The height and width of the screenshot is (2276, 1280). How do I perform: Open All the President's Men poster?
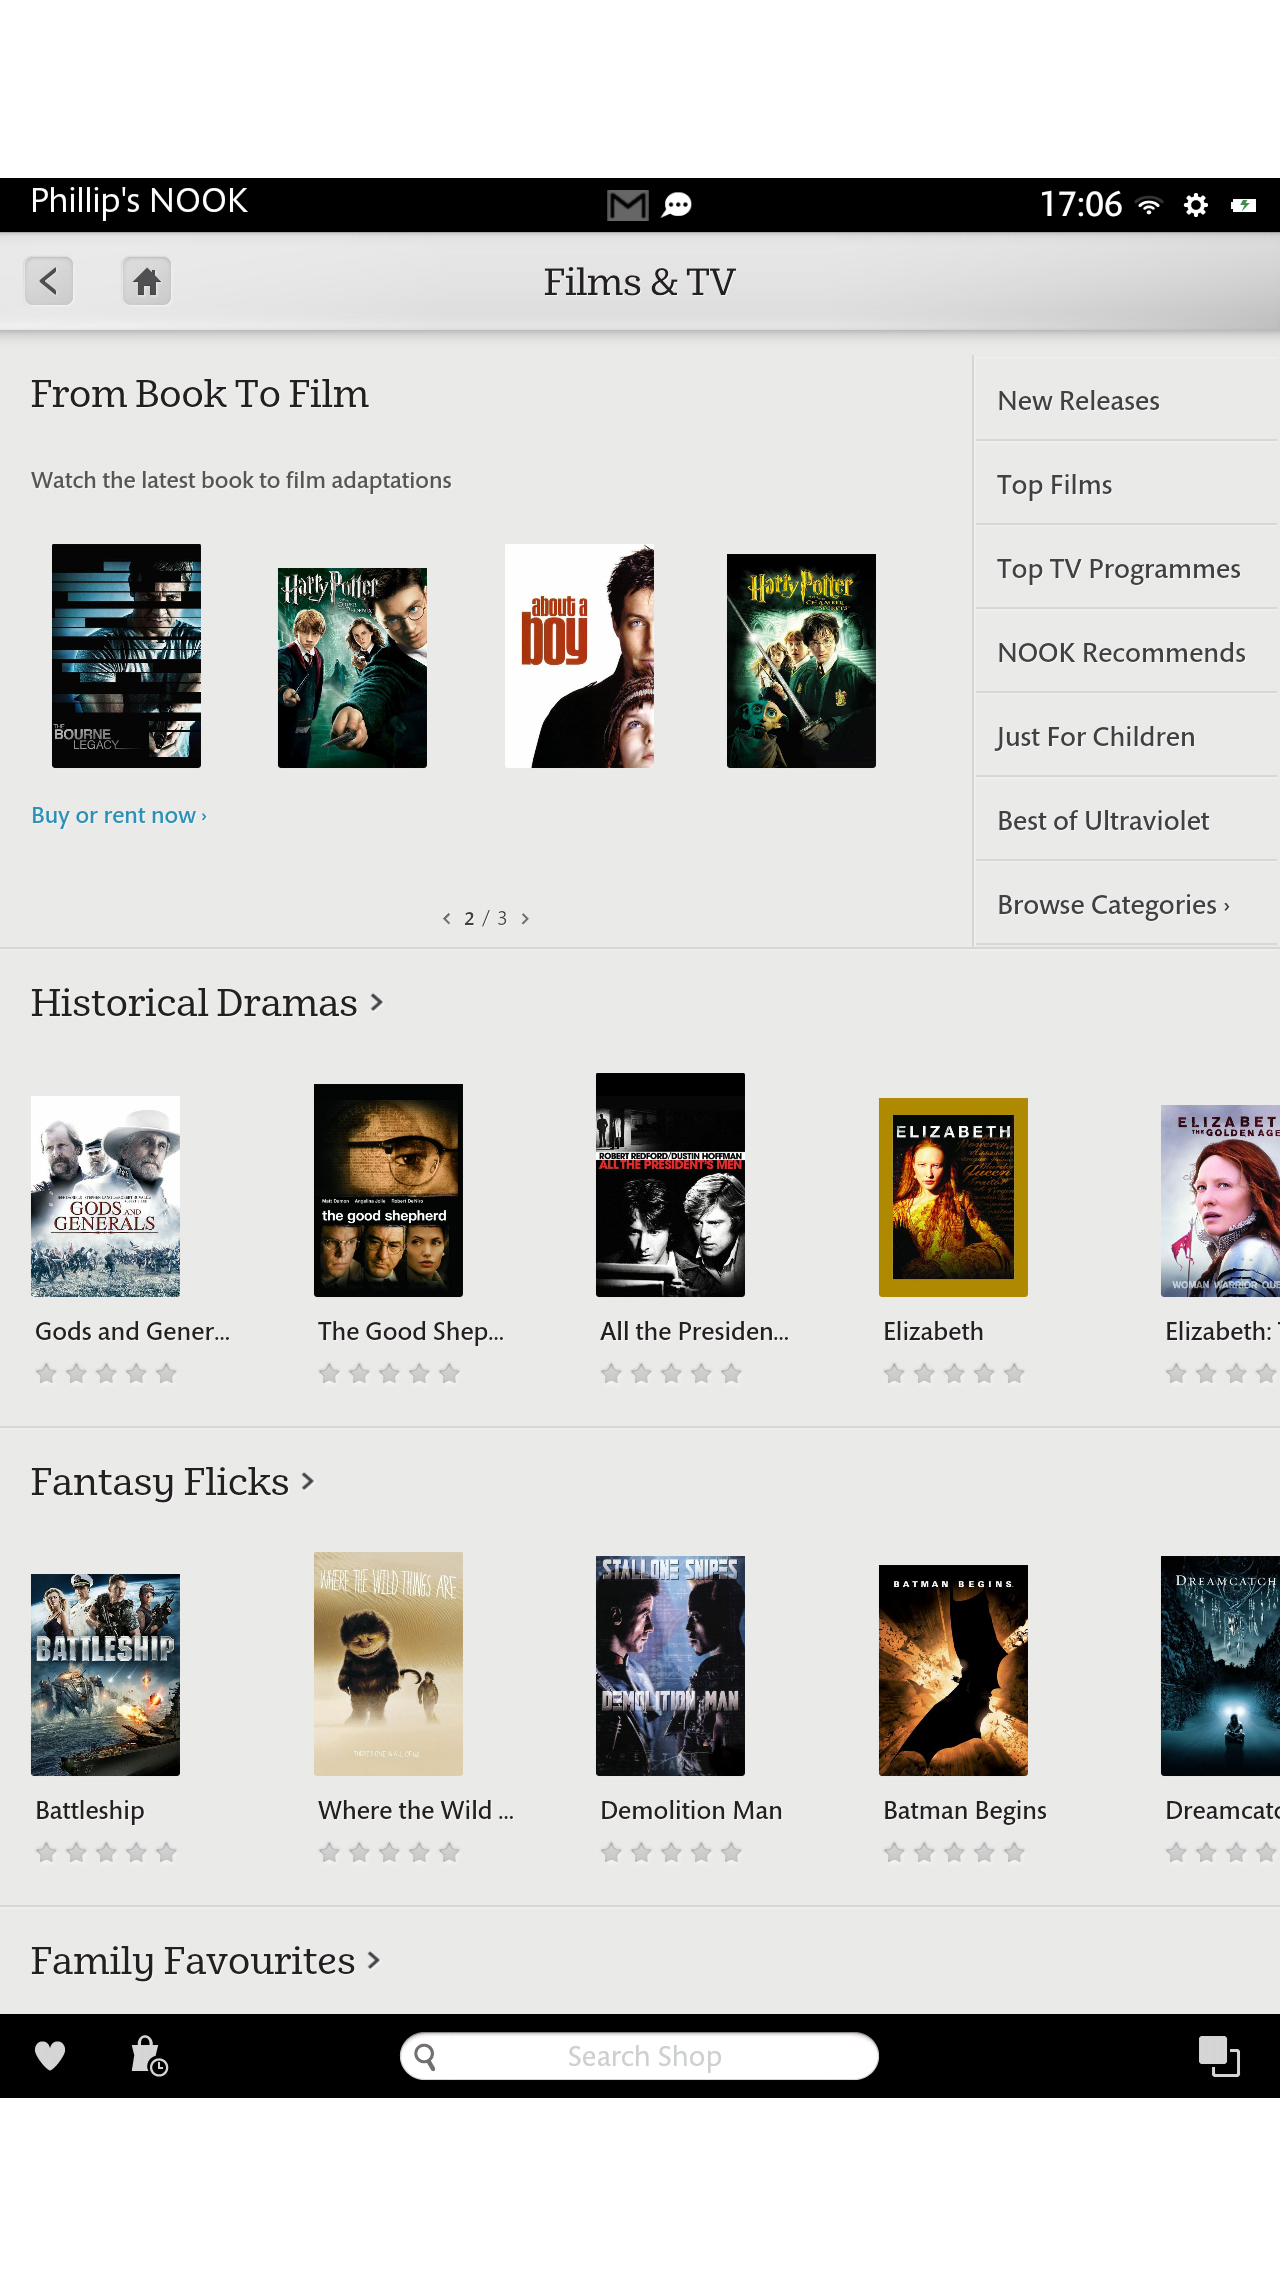click(670, 1185)
